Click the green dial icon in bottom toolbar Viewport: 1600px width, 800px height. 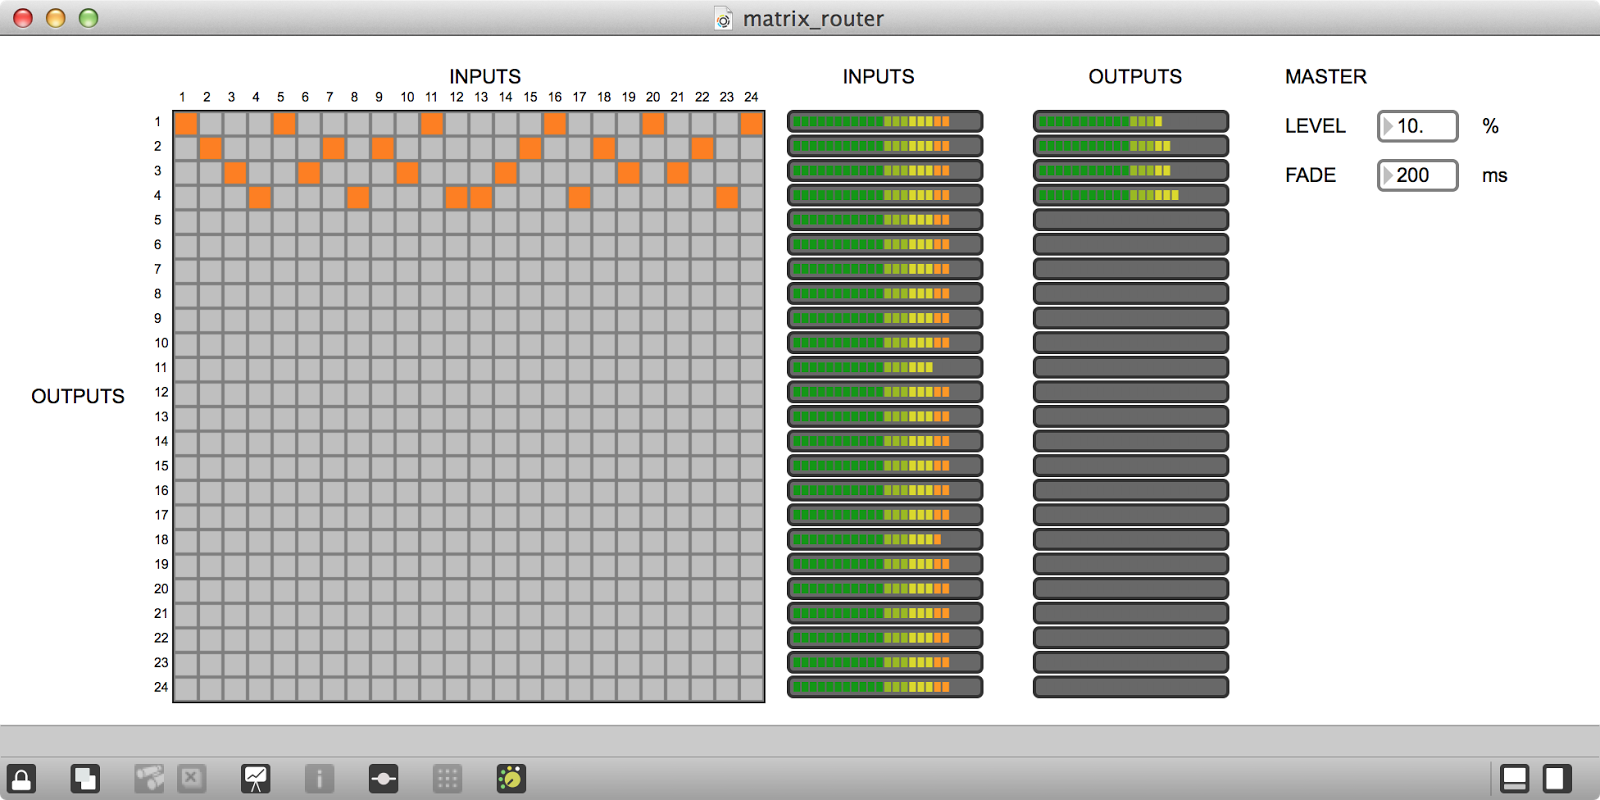[x=511, y=778]
